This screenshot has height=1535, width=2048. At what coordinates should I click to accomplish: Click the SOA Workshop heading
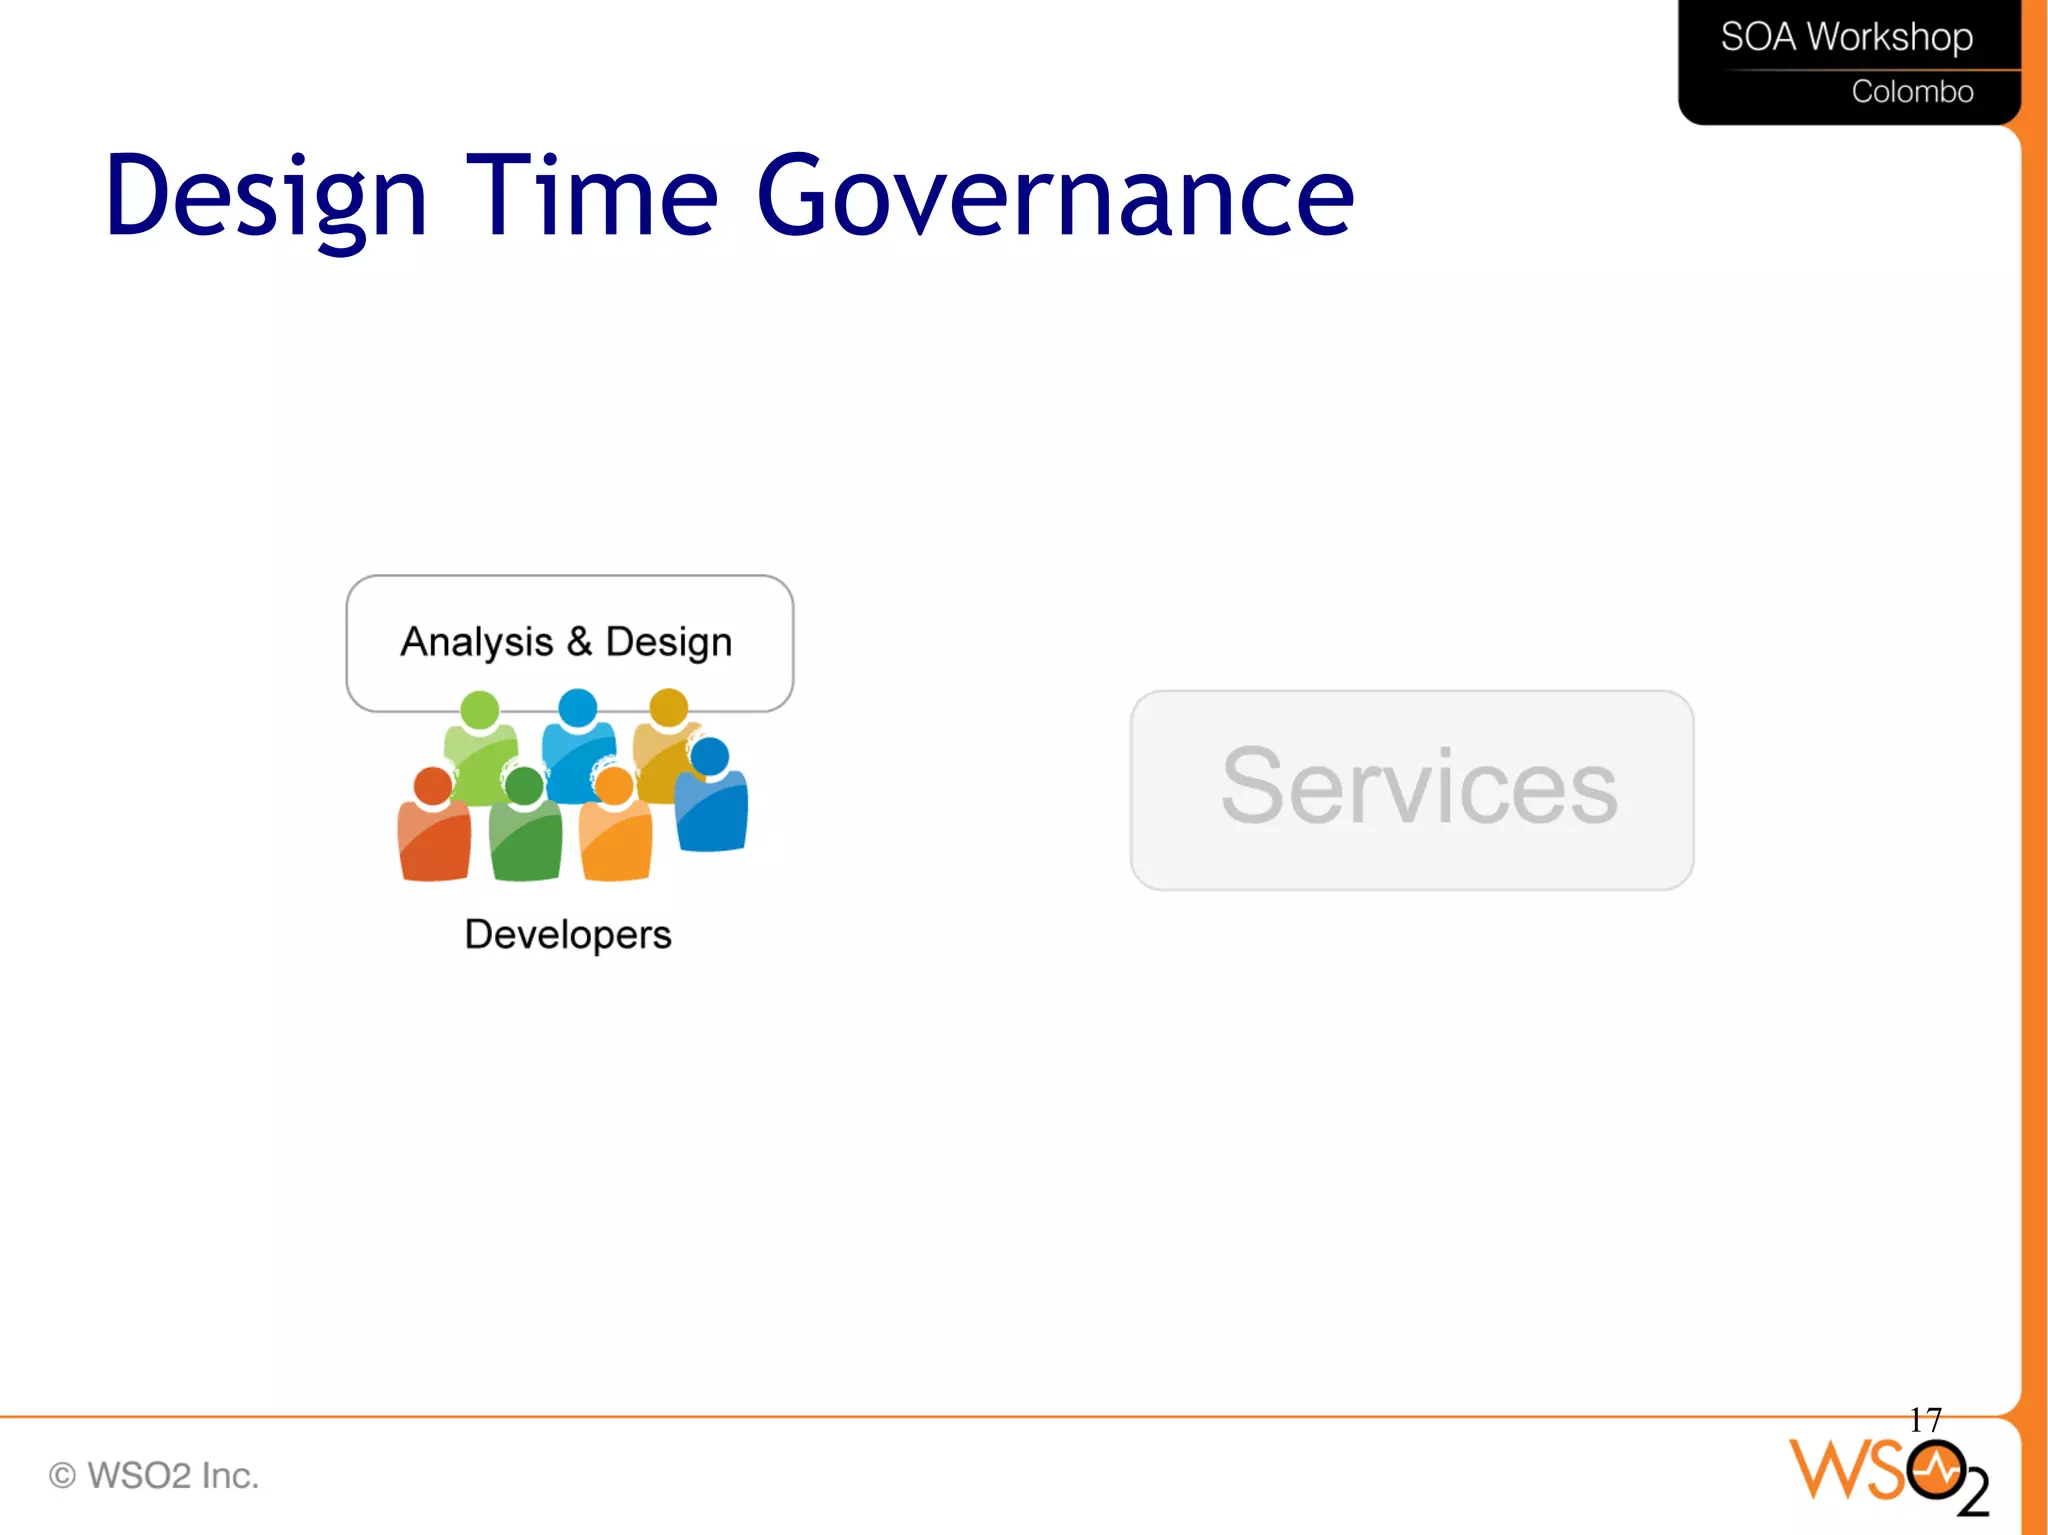click(x=1846, y=37)
